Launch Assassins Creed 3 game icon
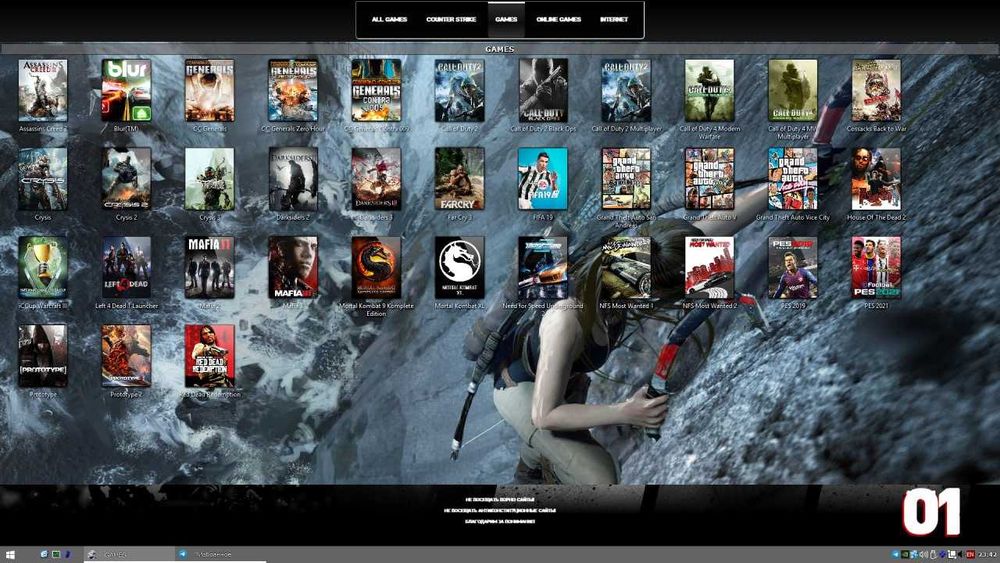 tap(43, 91)
